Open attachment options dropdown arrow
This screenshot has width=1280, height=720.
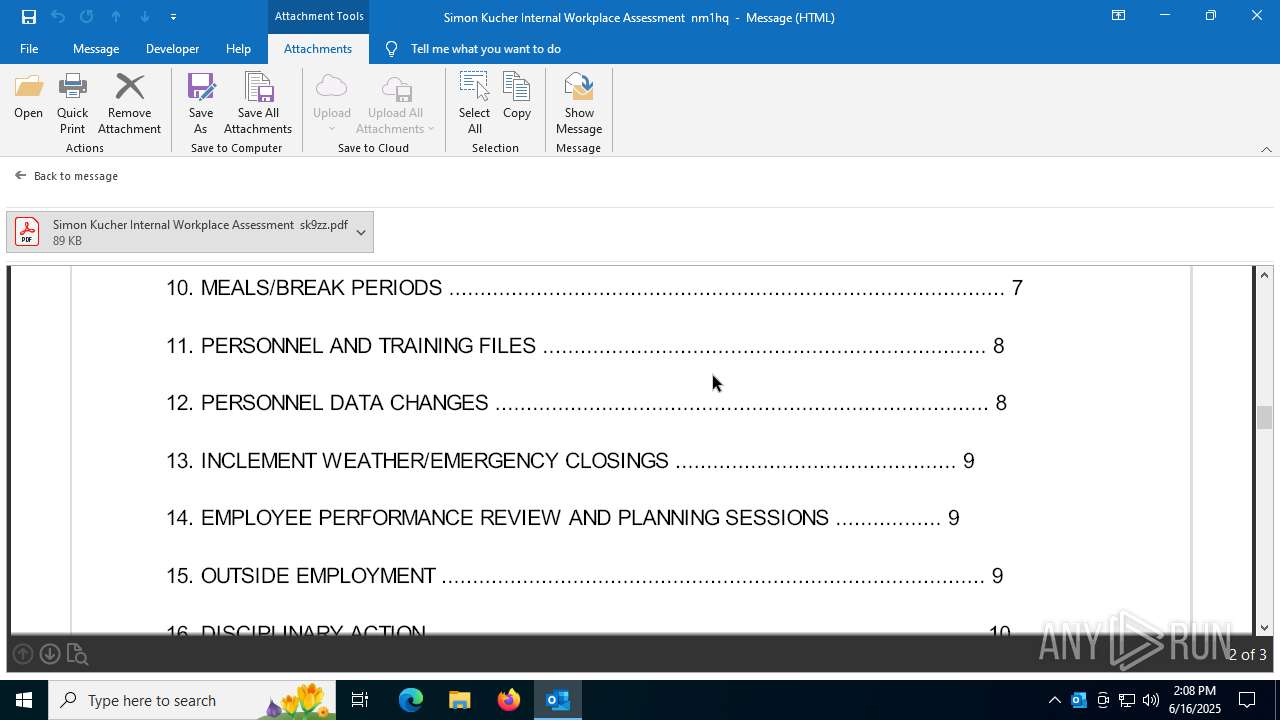click(x=361, y=232)
